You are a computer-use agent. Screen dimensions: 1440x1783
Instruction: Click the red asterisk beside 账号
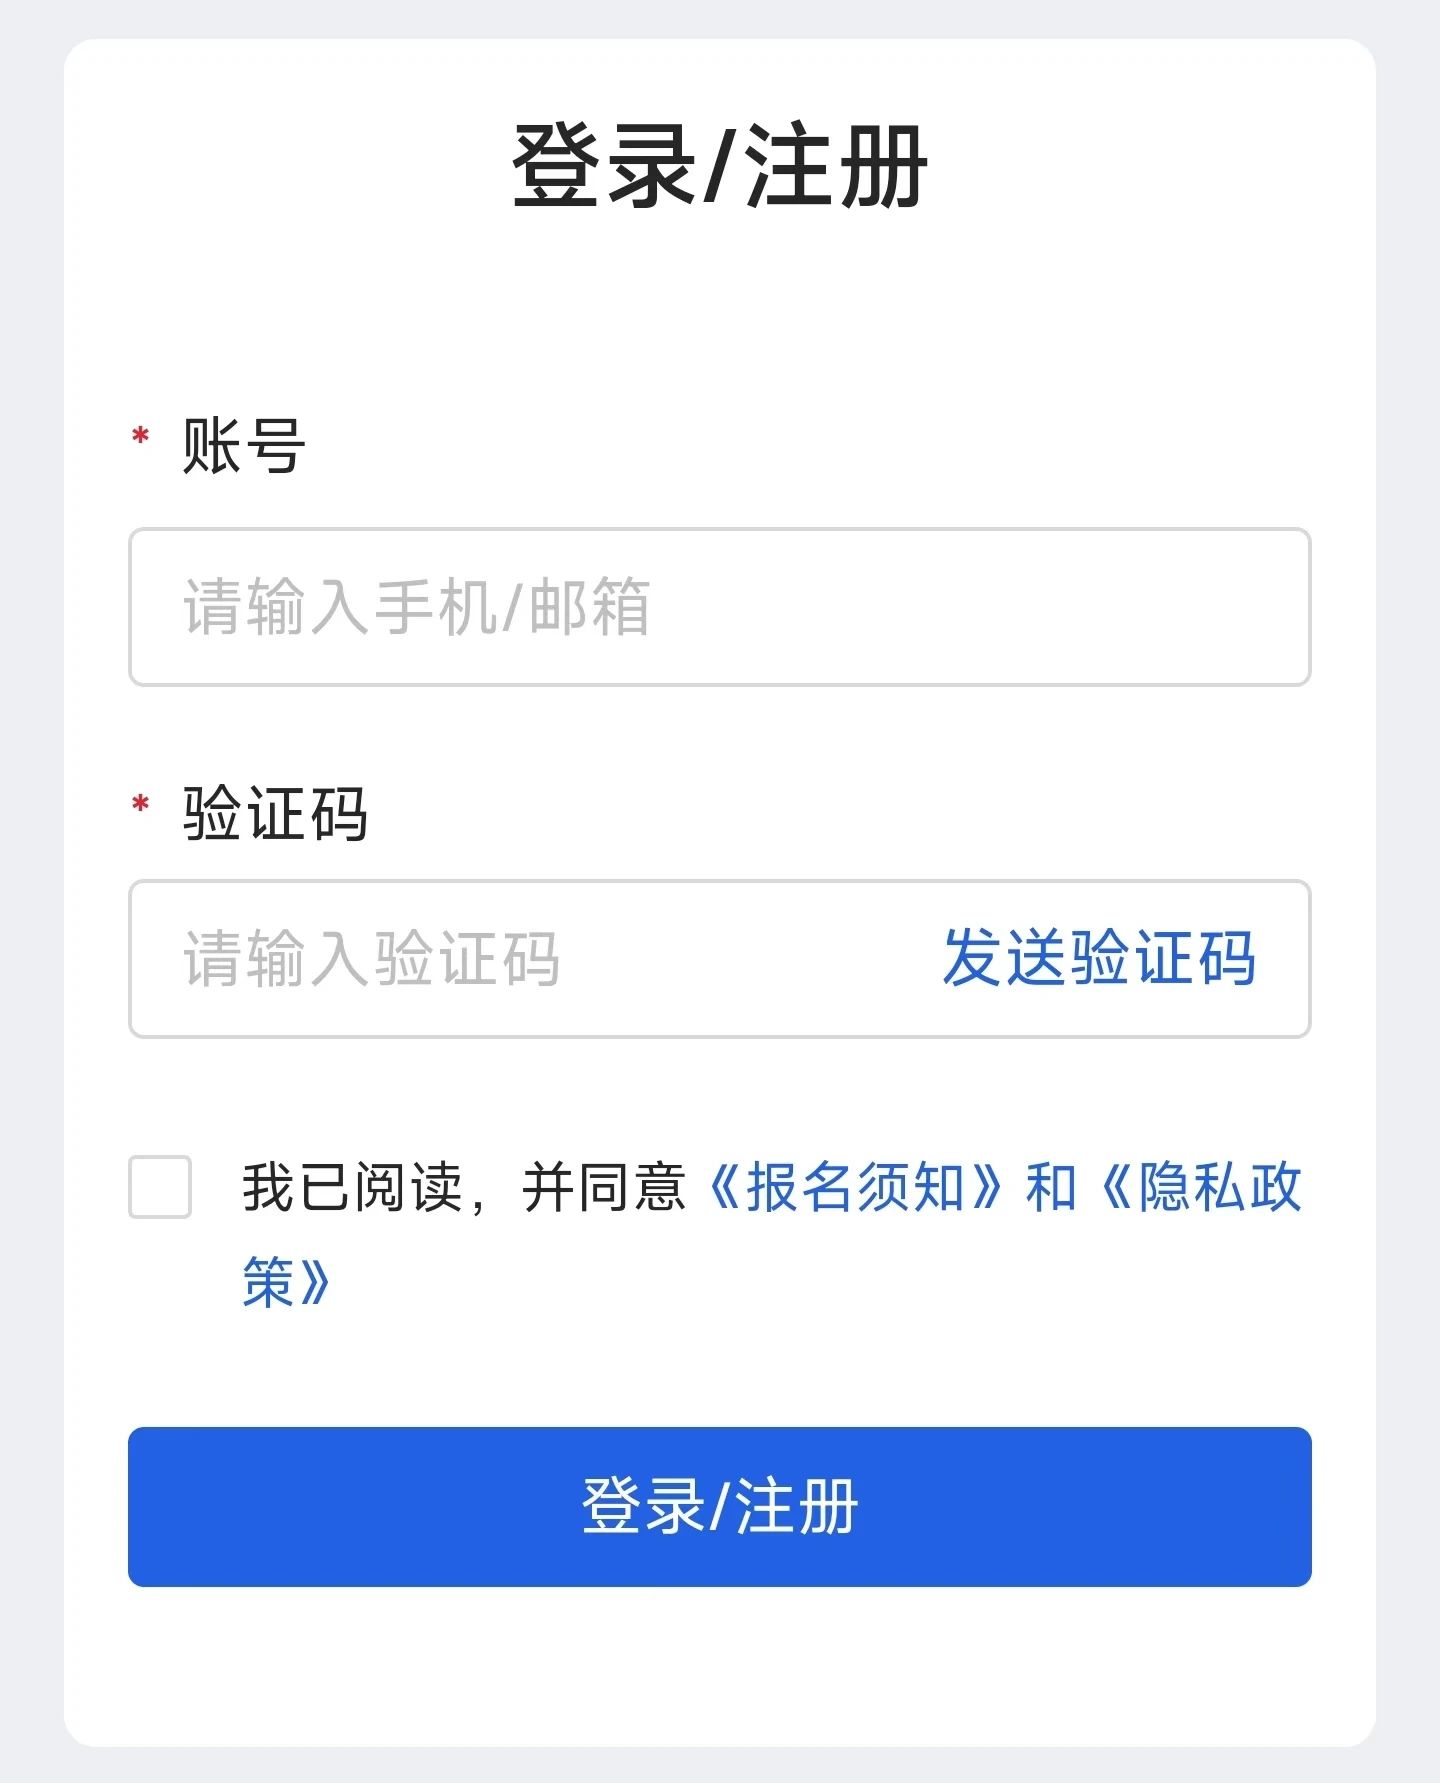pyautogui.click(x=141, y=437)
